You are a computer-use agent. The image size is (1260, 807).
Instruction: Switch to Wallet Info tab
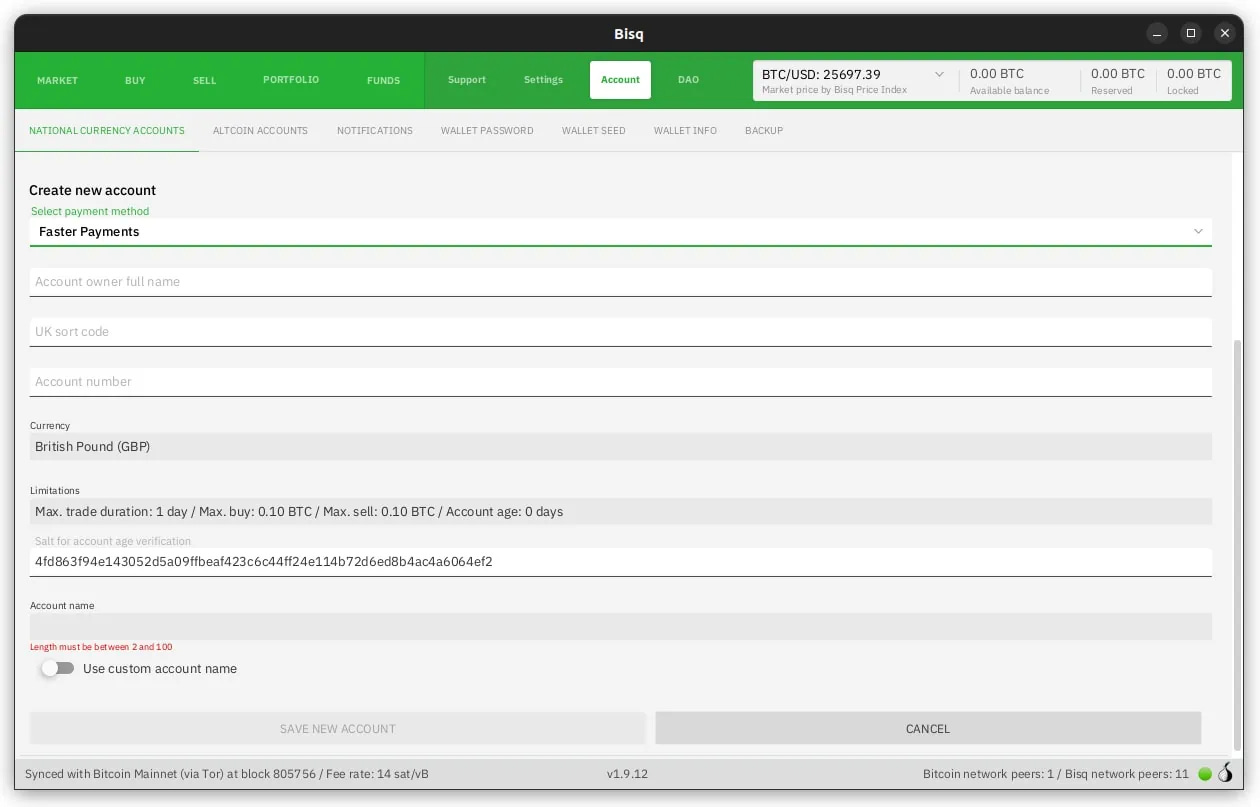click(x=685, y=130)
